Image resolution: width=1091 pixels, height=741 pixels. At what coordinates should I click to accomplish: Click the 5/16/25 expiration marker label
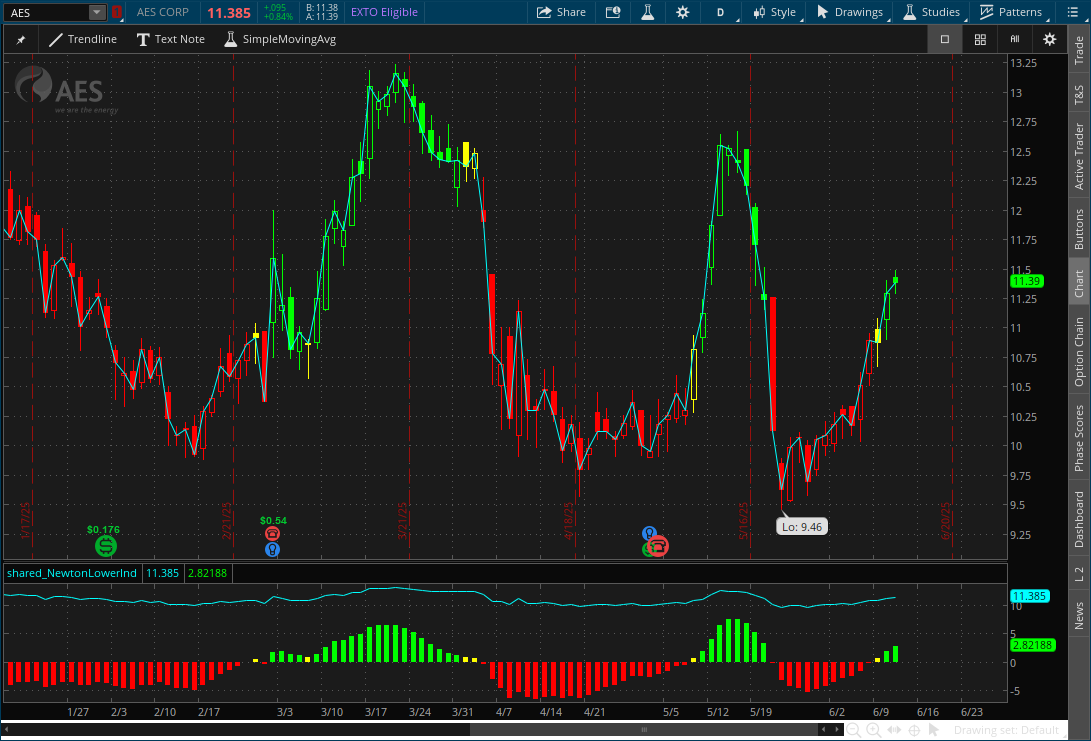pos(743,521)
